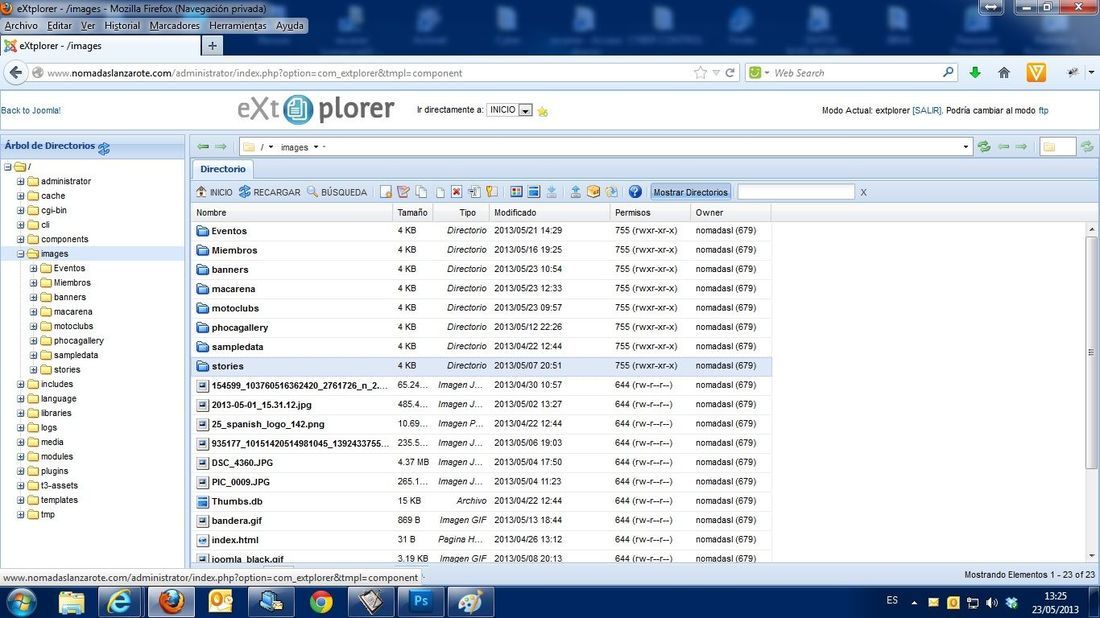
Task: Toggle the Mostrar Directorios button
Action: (x=690, y=192)
